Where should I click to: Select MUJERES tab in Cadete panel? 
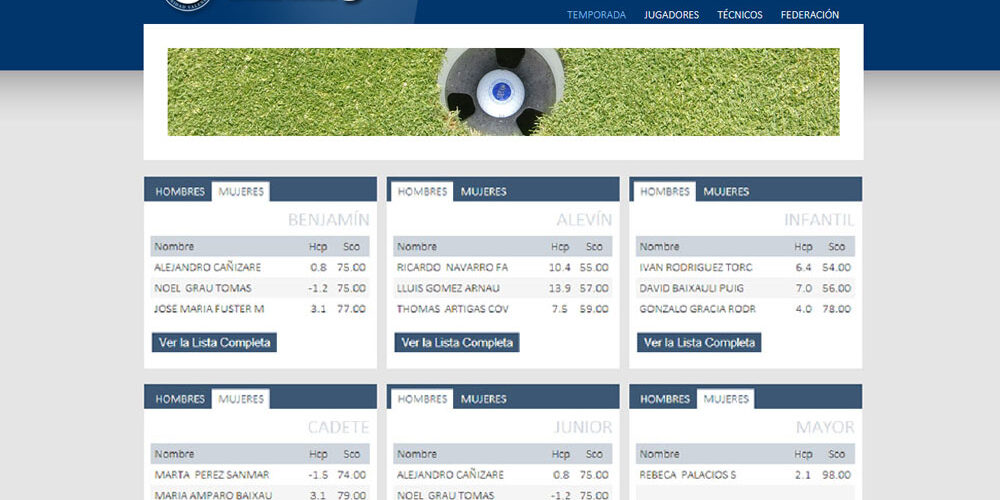240,399
